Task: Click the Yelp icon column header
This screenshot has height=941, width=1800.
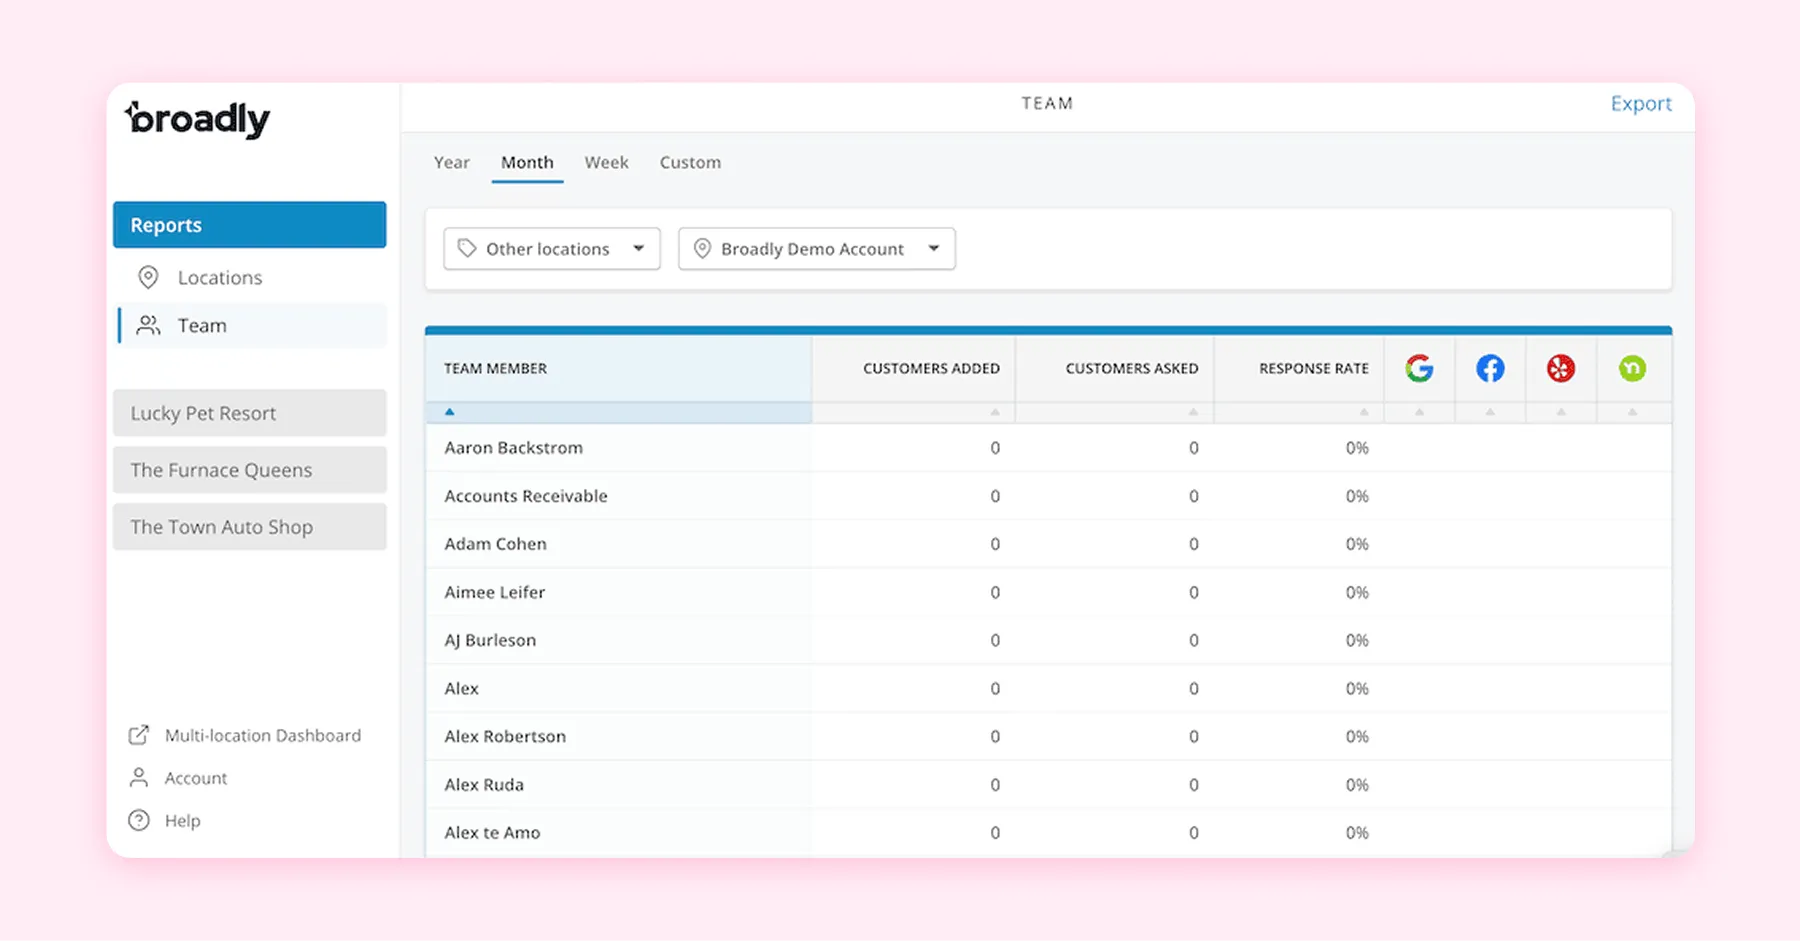Action: coord(1561,369)
